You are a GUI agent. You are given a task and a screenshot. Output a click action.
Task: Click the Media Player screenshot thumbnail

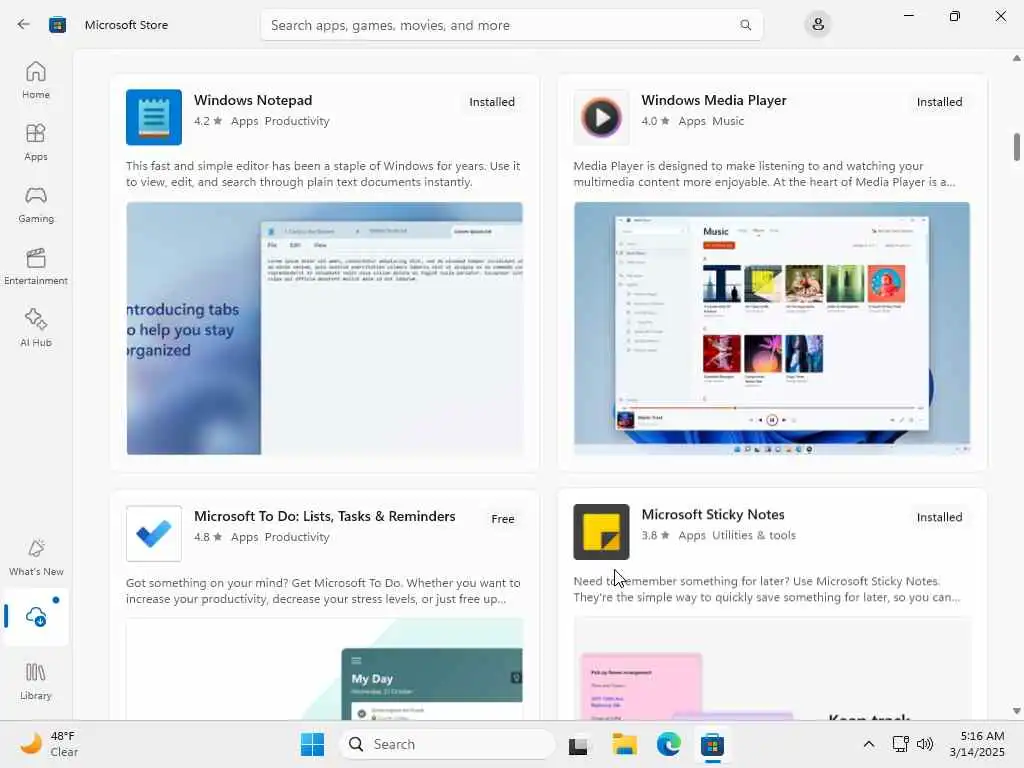pyautogui.click(x=772, y=328)
